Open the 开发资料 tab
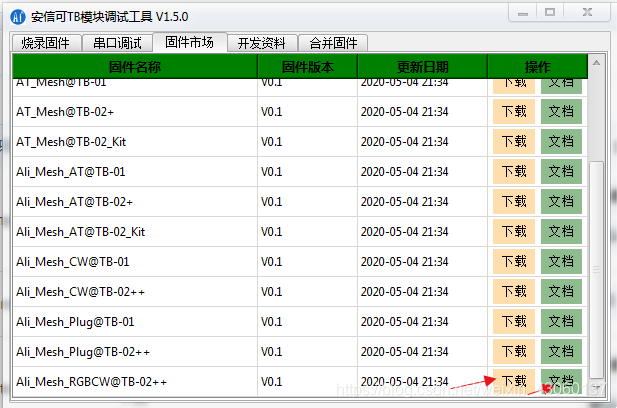 coord(262,43)
